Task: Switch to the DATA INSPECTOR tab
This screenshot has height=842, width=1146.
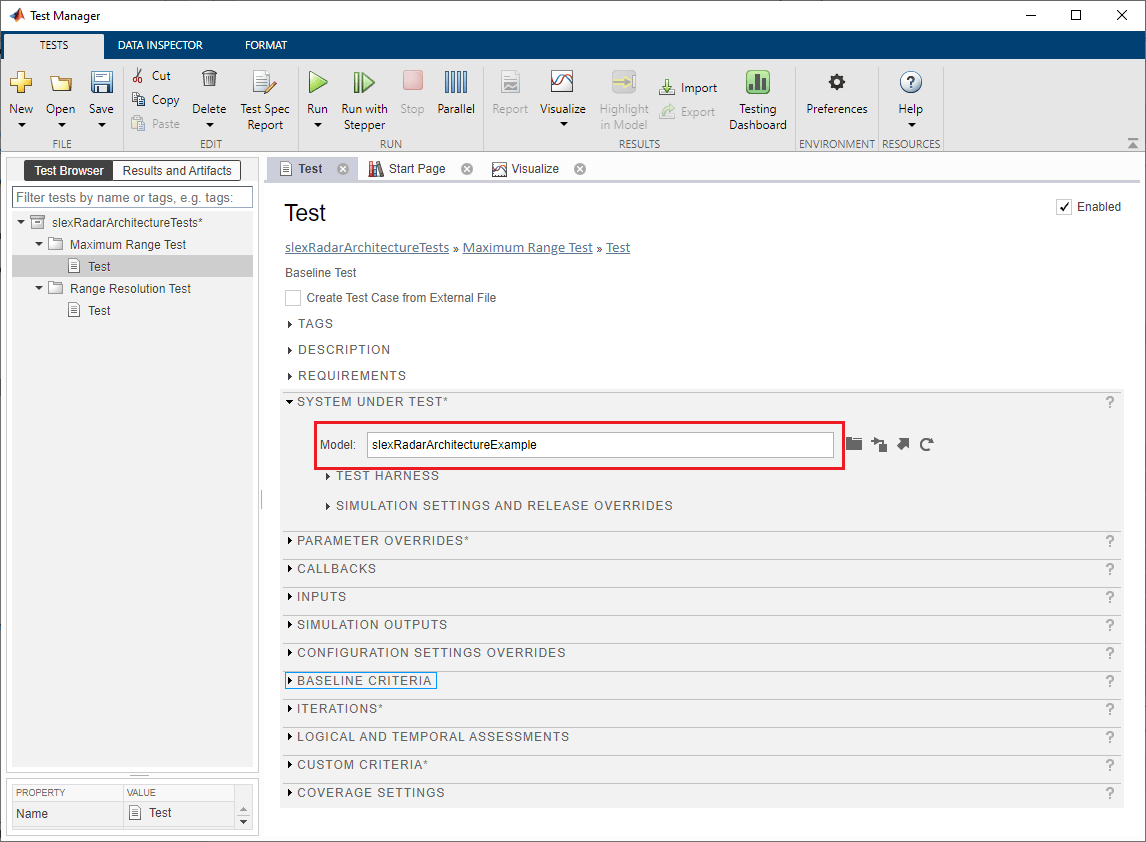Action: pyautogui.click(x=160, y=45)
